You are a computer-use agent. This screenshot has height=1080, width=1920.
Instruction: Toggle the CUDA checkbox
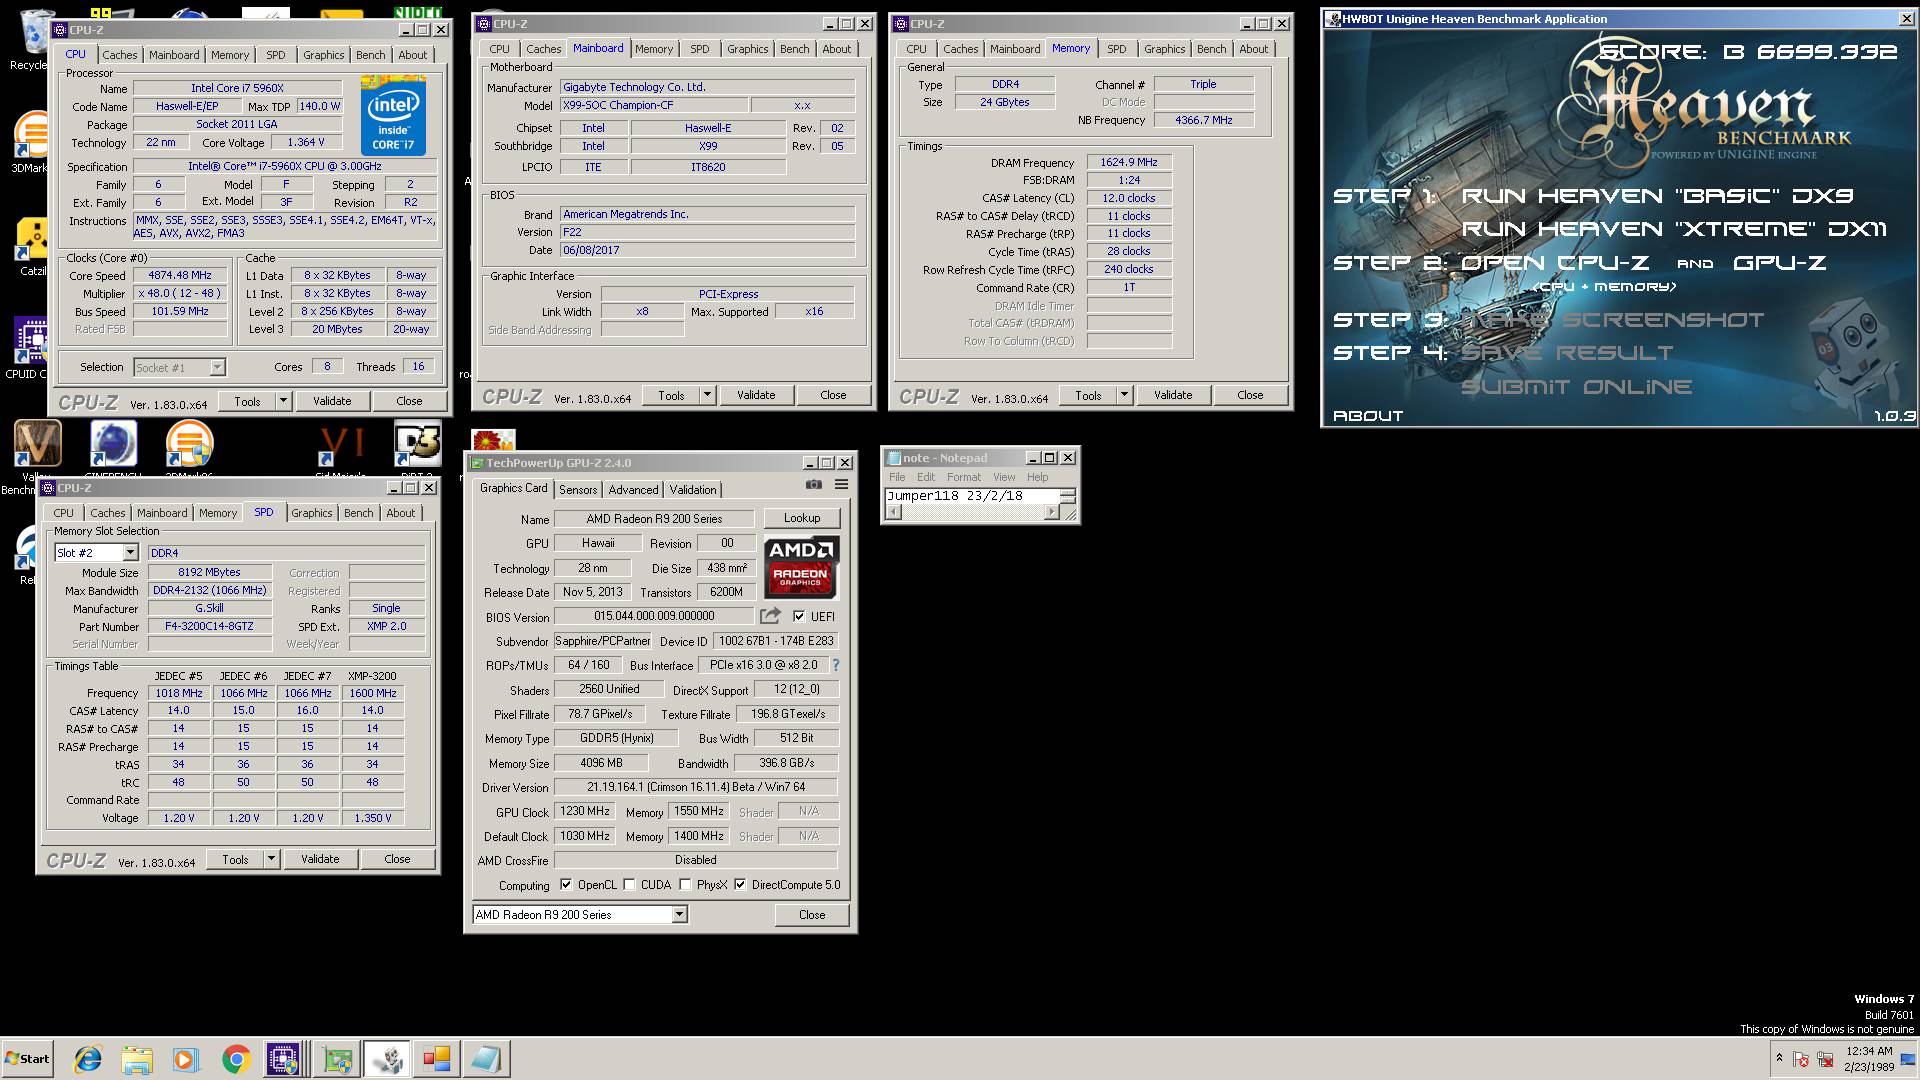(x=629, y=884)
